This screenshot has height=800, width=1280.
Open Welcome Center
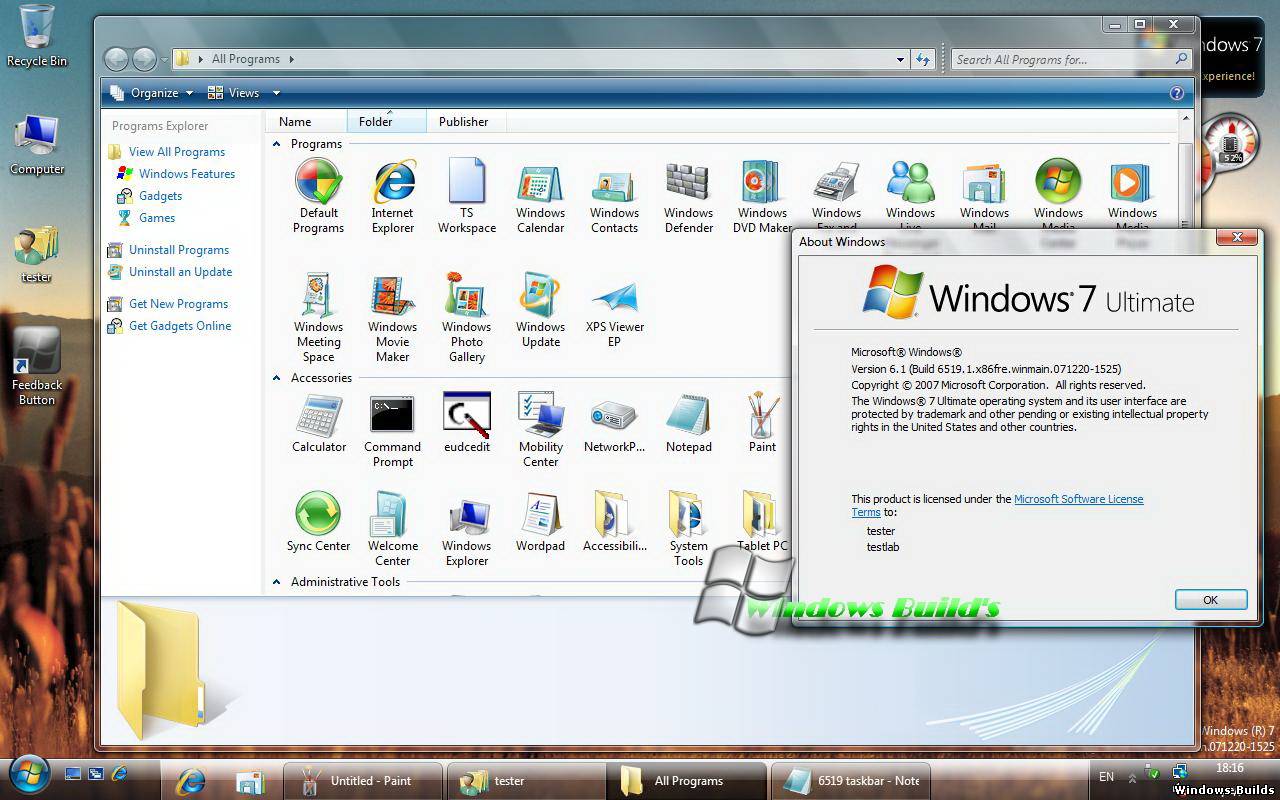[393, 529]
